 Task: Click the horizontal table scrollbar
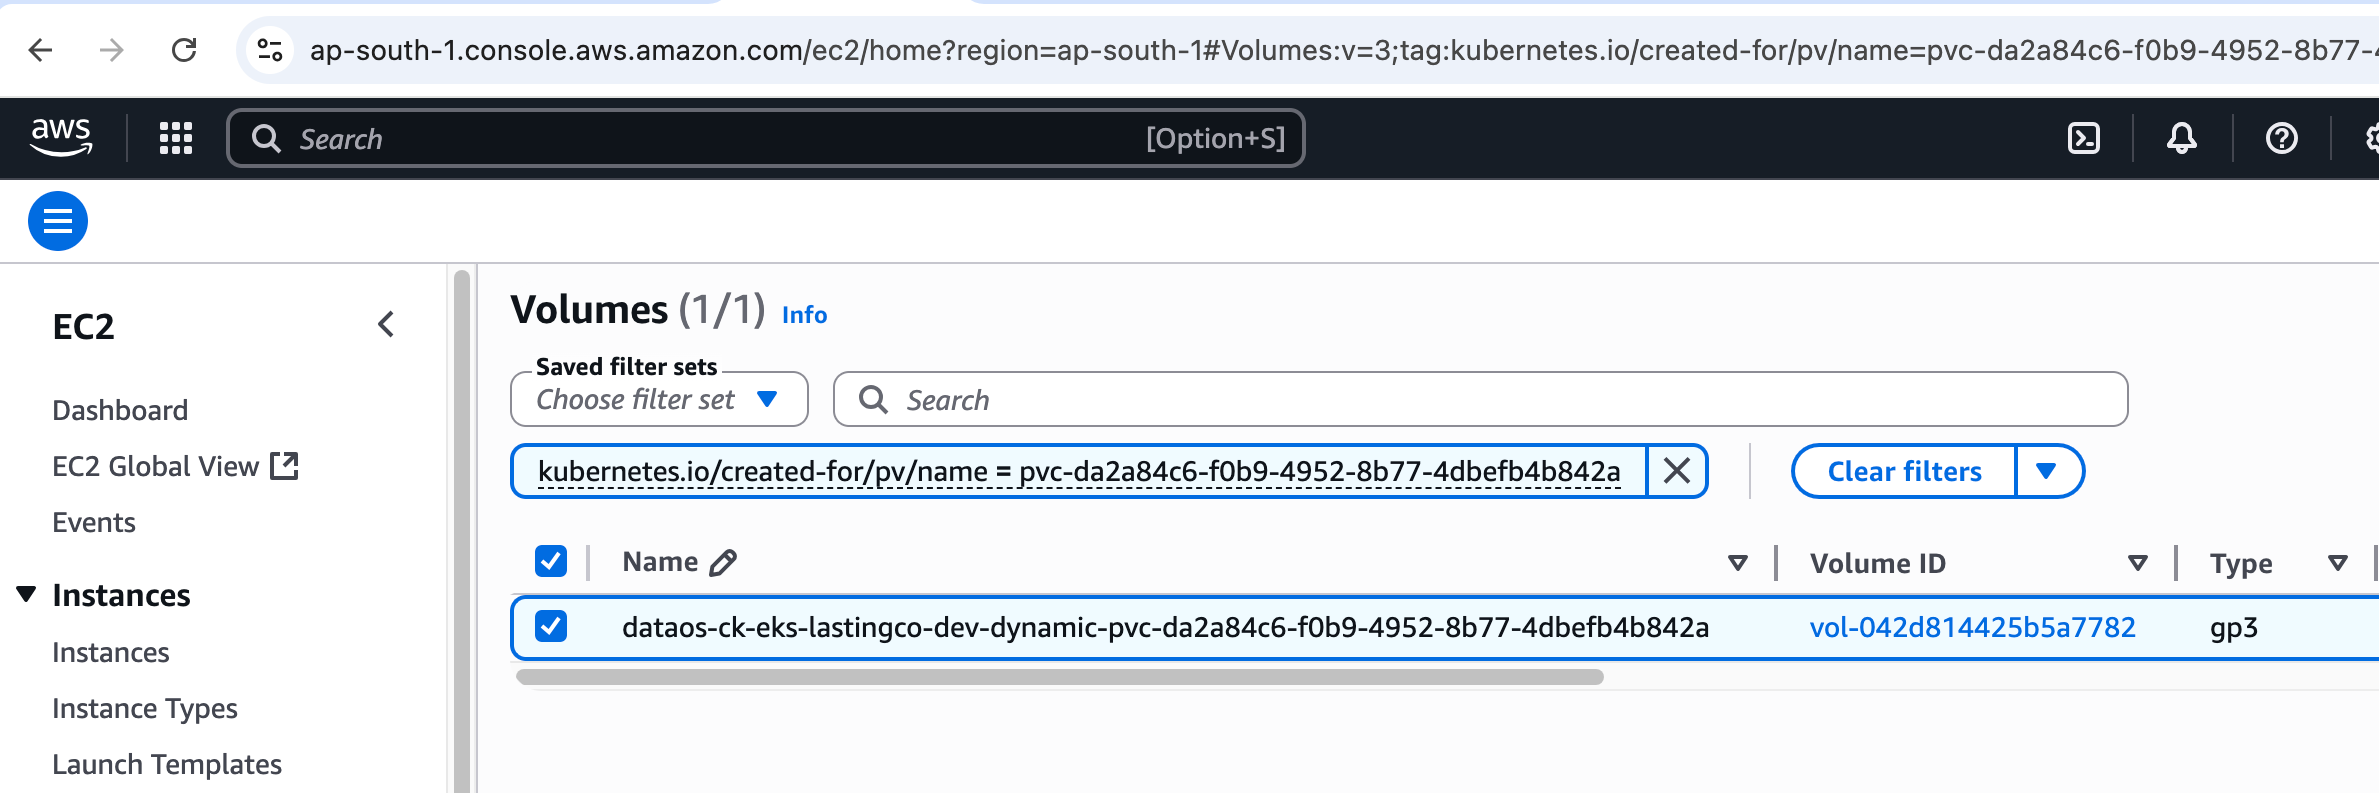(1060, 677)
